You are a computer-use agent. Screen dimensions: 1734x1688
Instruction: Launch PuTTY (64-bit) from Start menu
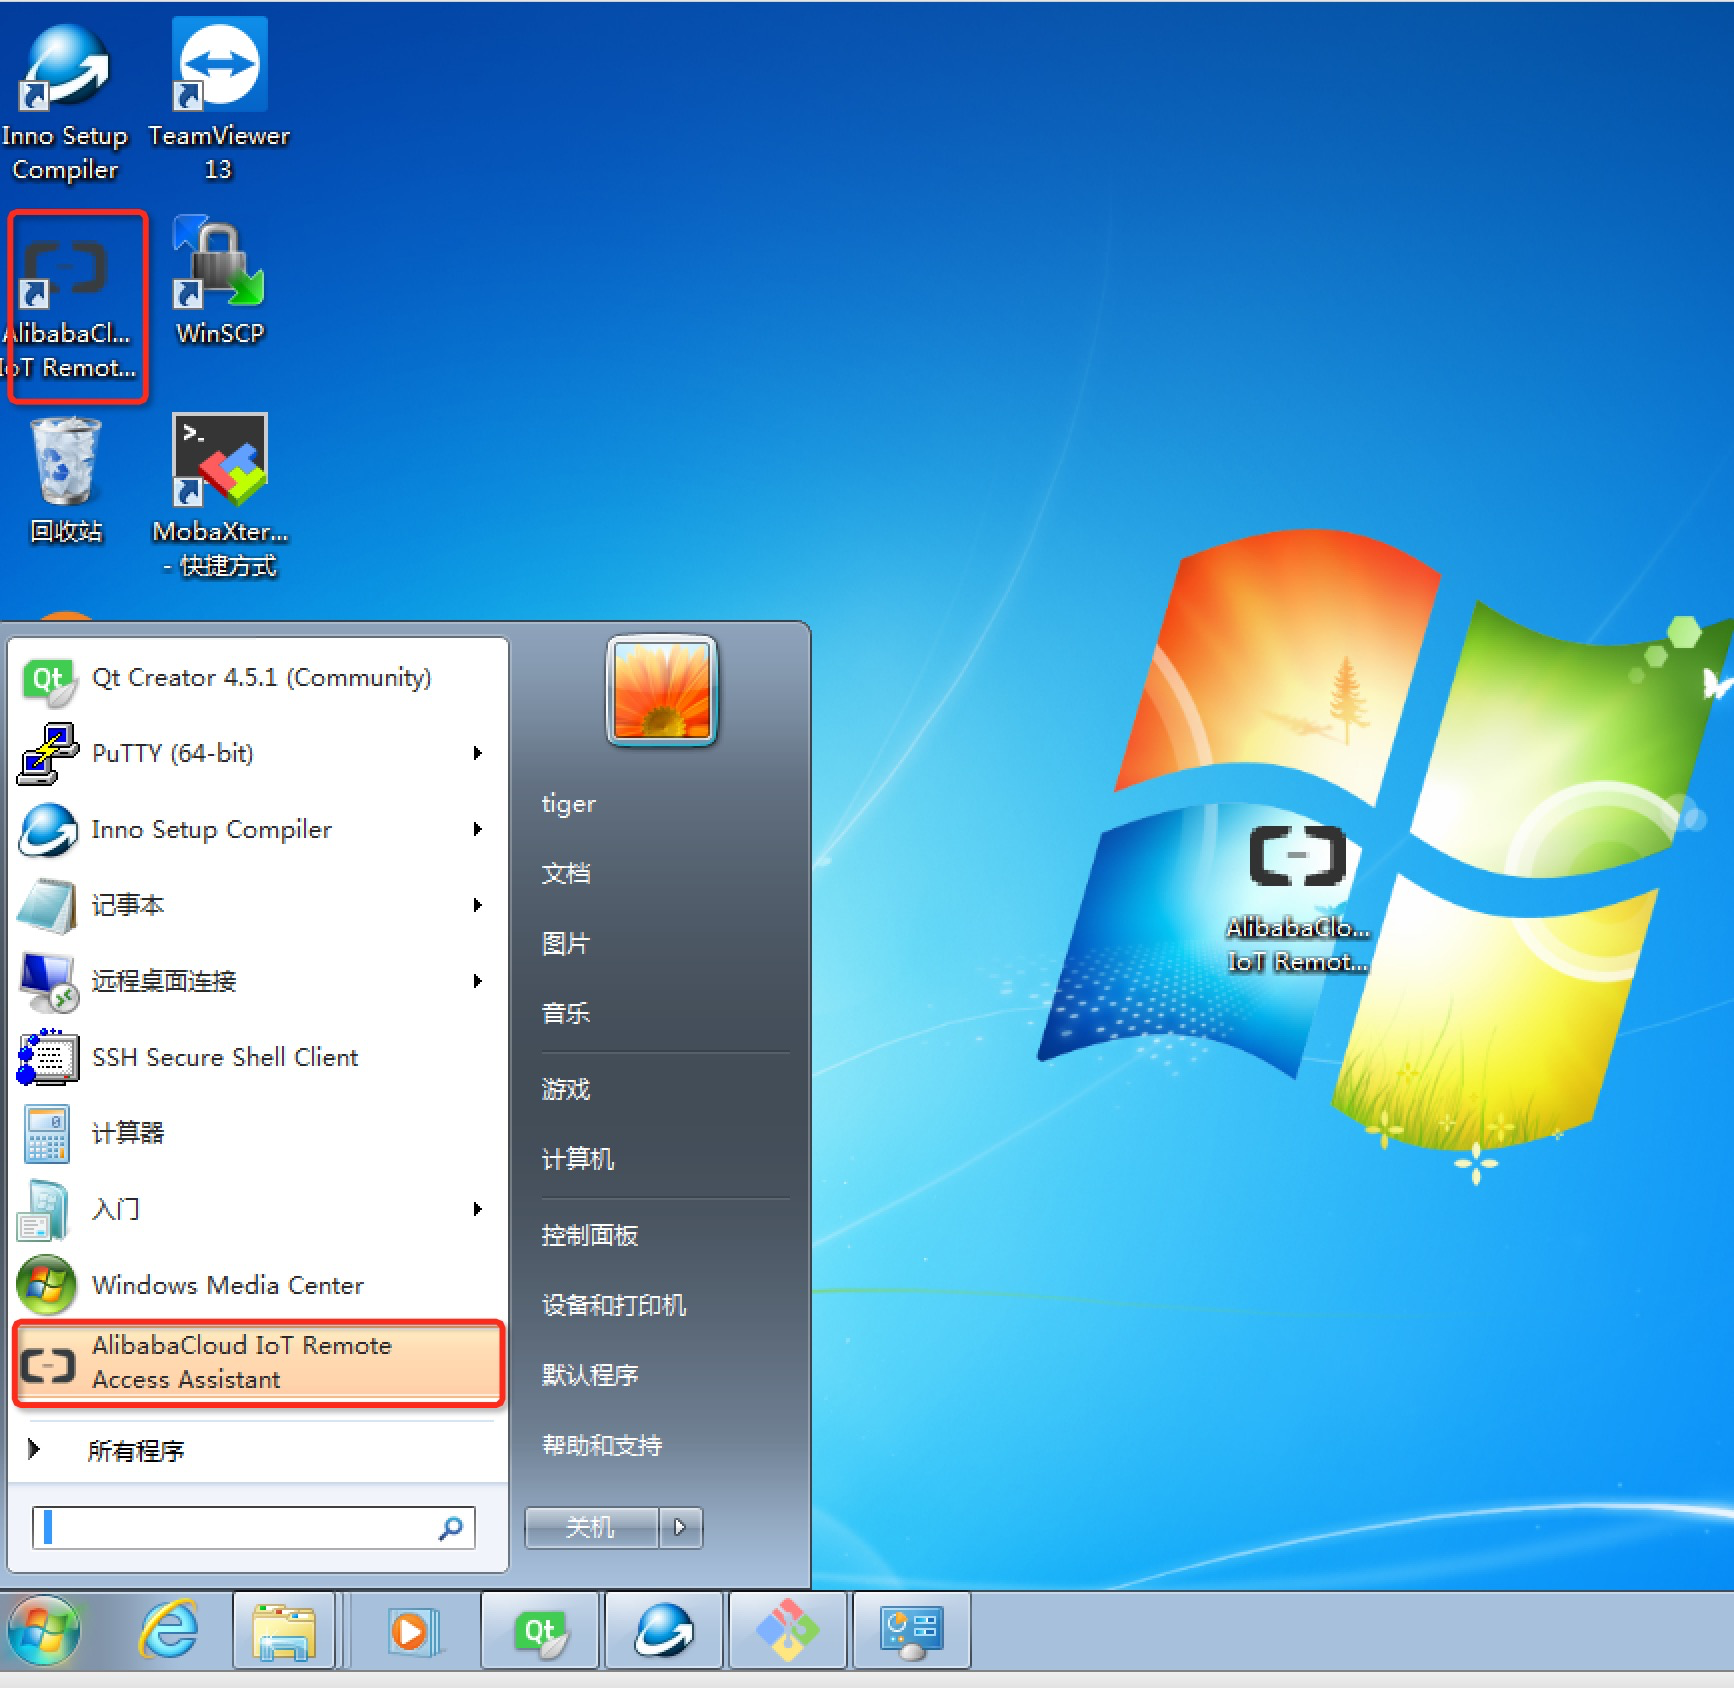coord(257,753)
